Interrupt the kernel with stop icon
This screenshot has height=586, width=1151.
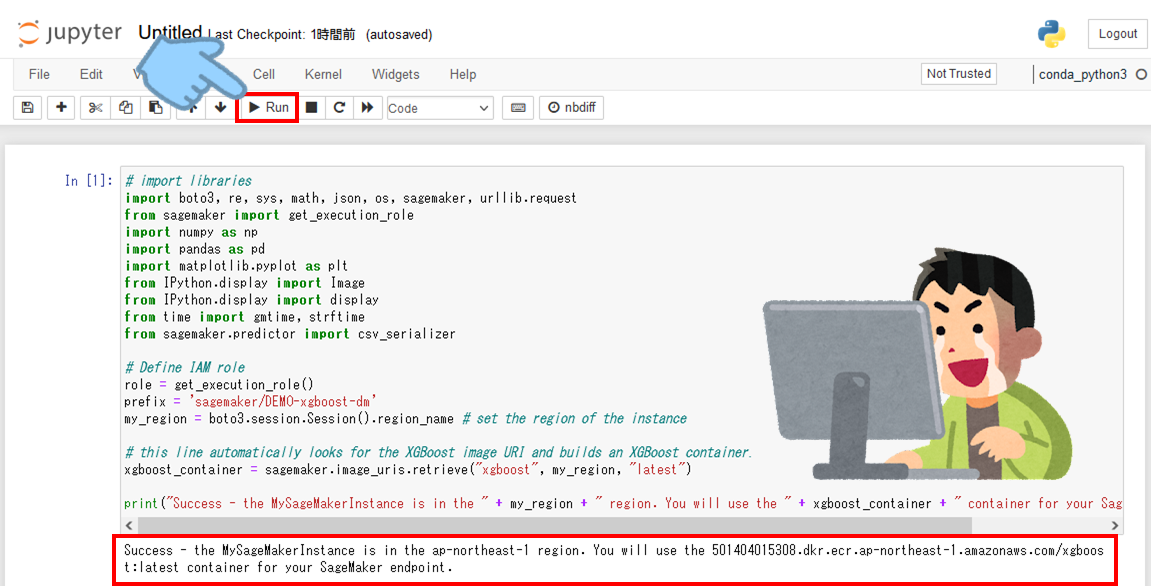coord(311,108)
